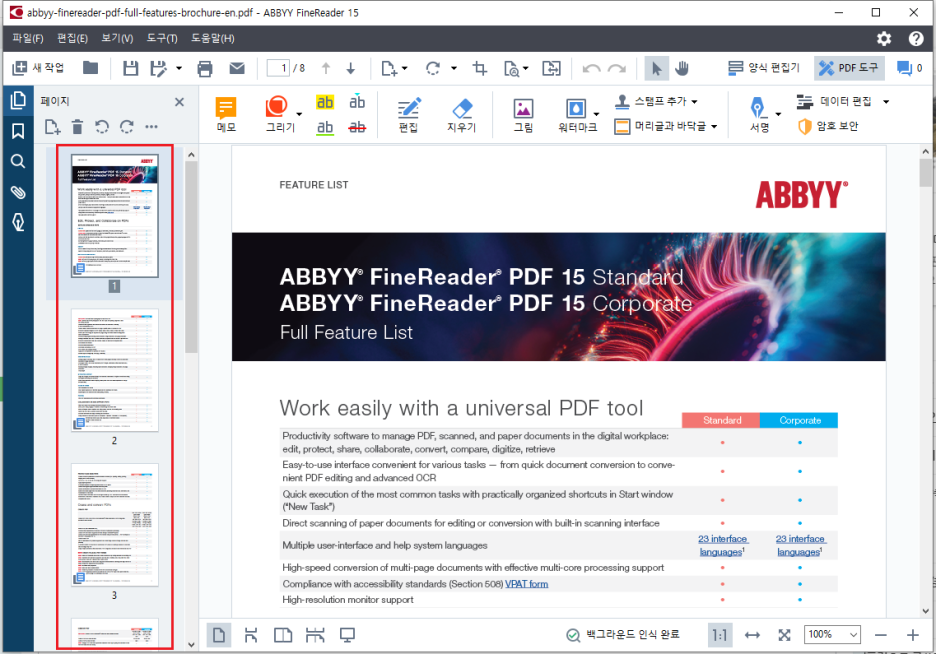936x654 pixels.
Task: Show the Attachments paperclip panel
Action: [x=18, y=192]
